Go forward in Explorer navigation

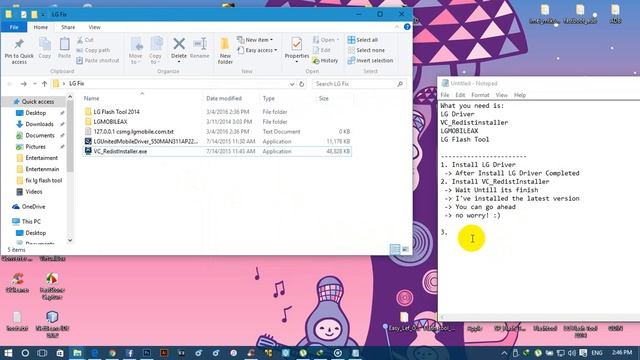[x=23, y=84]
